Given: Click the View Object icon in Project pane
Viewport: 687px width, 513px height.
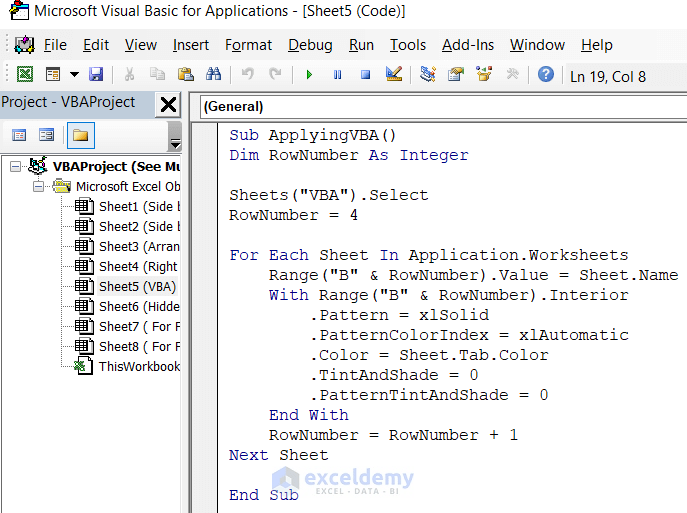Looking at the screenshot, I should point(46,135).
